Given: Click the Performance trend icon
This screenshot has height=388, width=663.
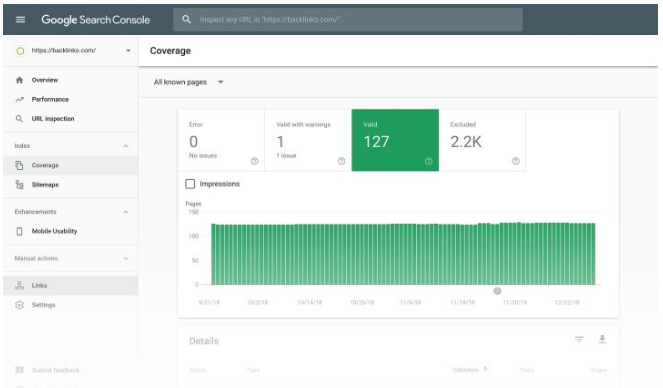Looking at the screenshot, I should [x=19, y=99].
